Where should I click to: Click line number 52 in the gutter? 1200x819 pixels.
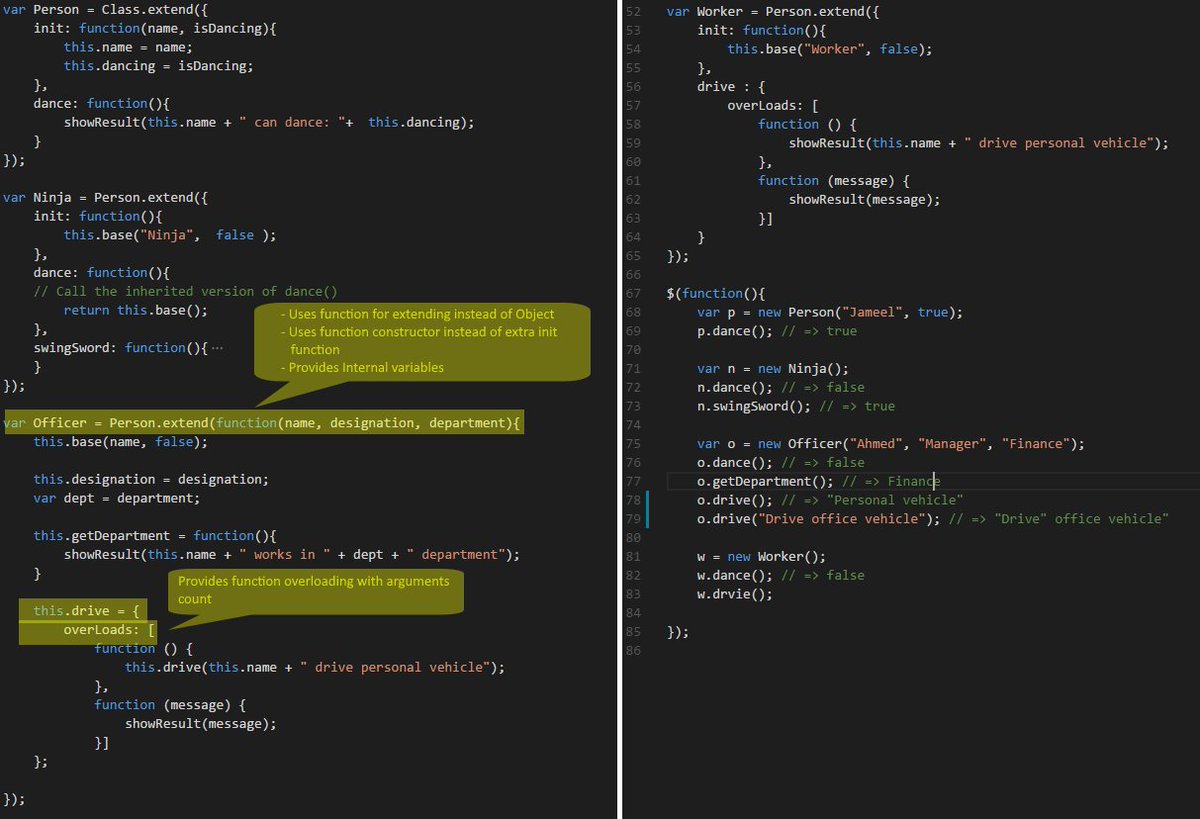click(x=632, y=11)
